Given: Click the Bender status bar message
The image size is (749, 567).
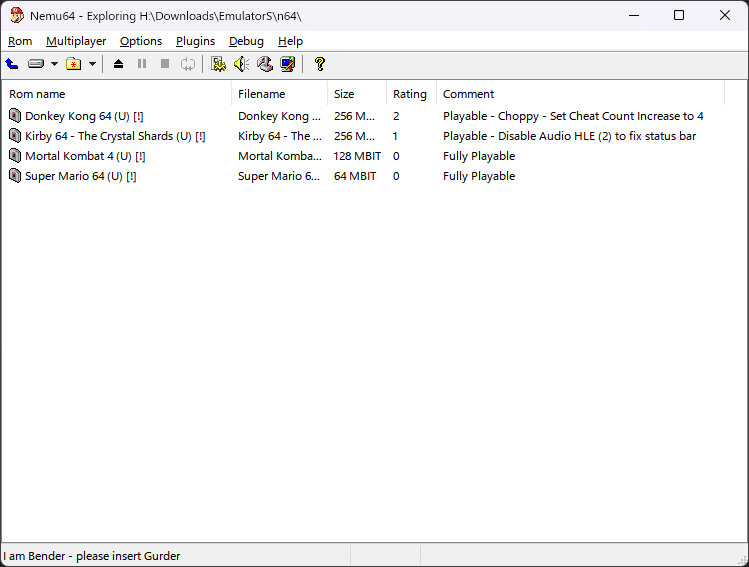Looking at the screenshot, I should (92, 556).
